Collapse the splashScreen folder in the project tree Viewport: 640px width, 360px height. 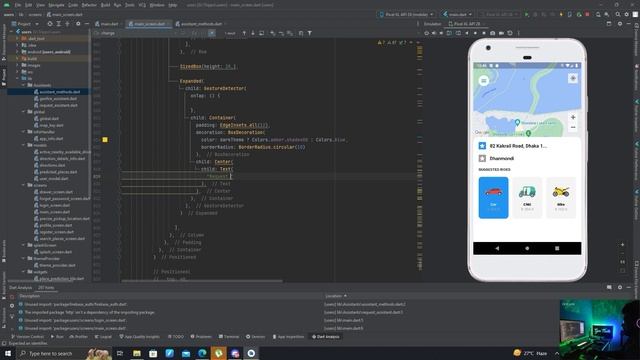click(24, 245)
